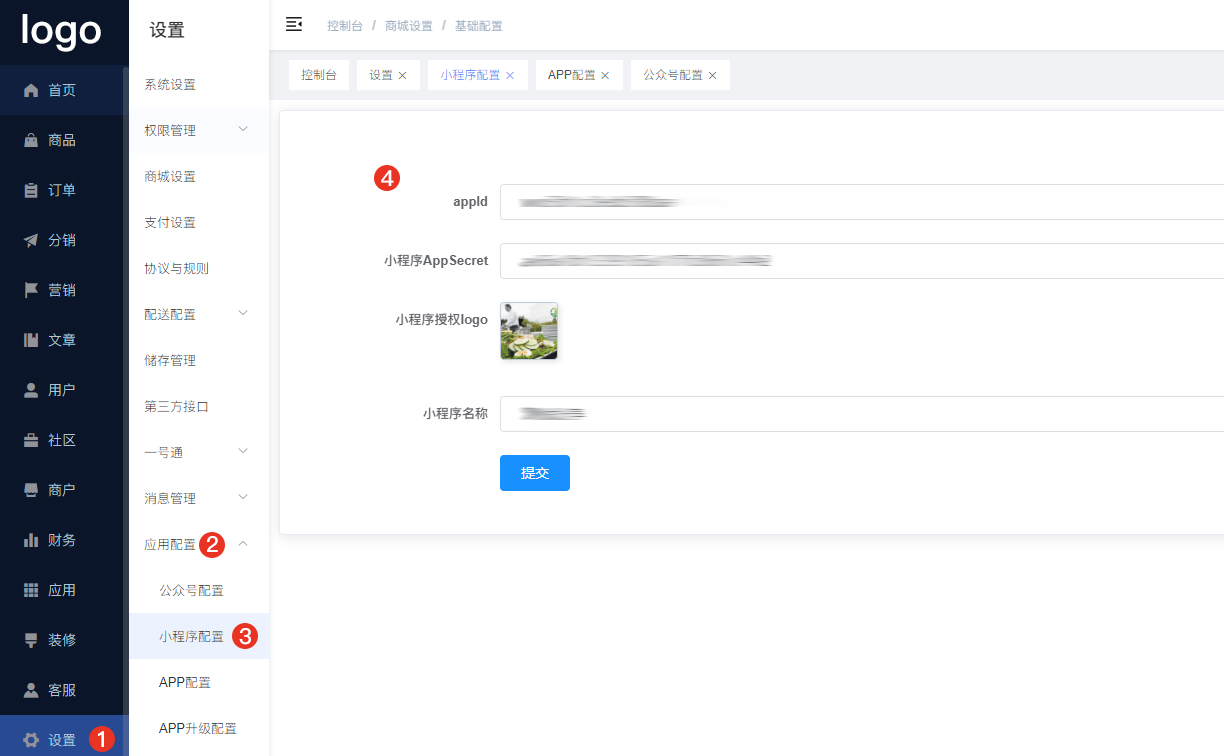Image resolution: width=1224 pixels, height=756 pixels.
Task: Click the blue 提交 button
Action: [x=535, y=473]
